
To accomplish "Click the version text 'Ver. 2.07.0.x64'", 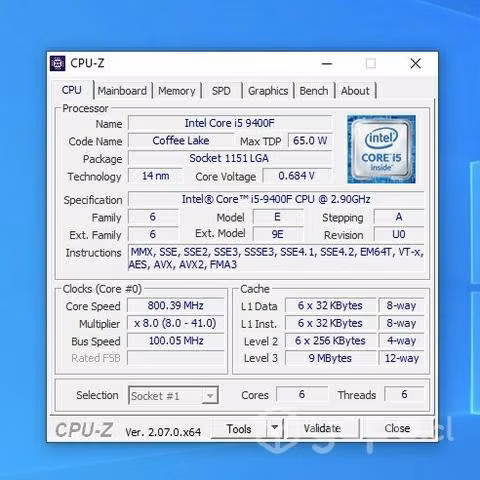I will pyautogui.click(x=163, y=432).
